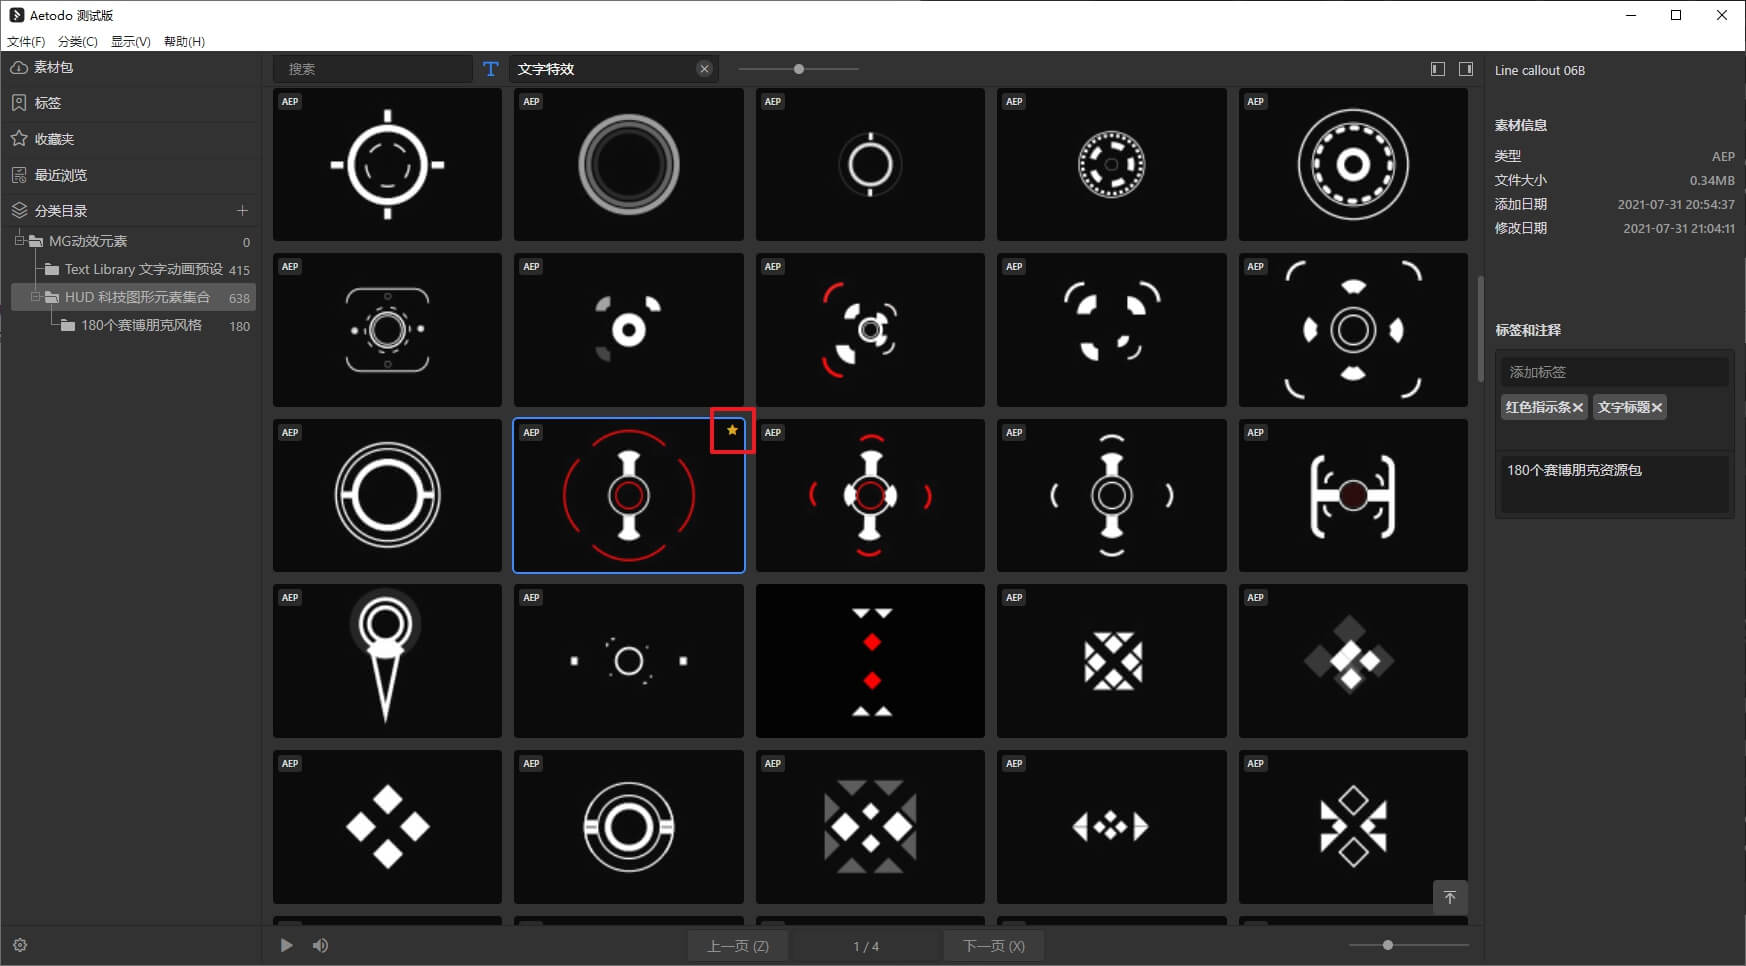Select the pin-shaped marker thumbnail
Screen dimensions: 1746x966
pyautogui.click(x=387, y=661)
